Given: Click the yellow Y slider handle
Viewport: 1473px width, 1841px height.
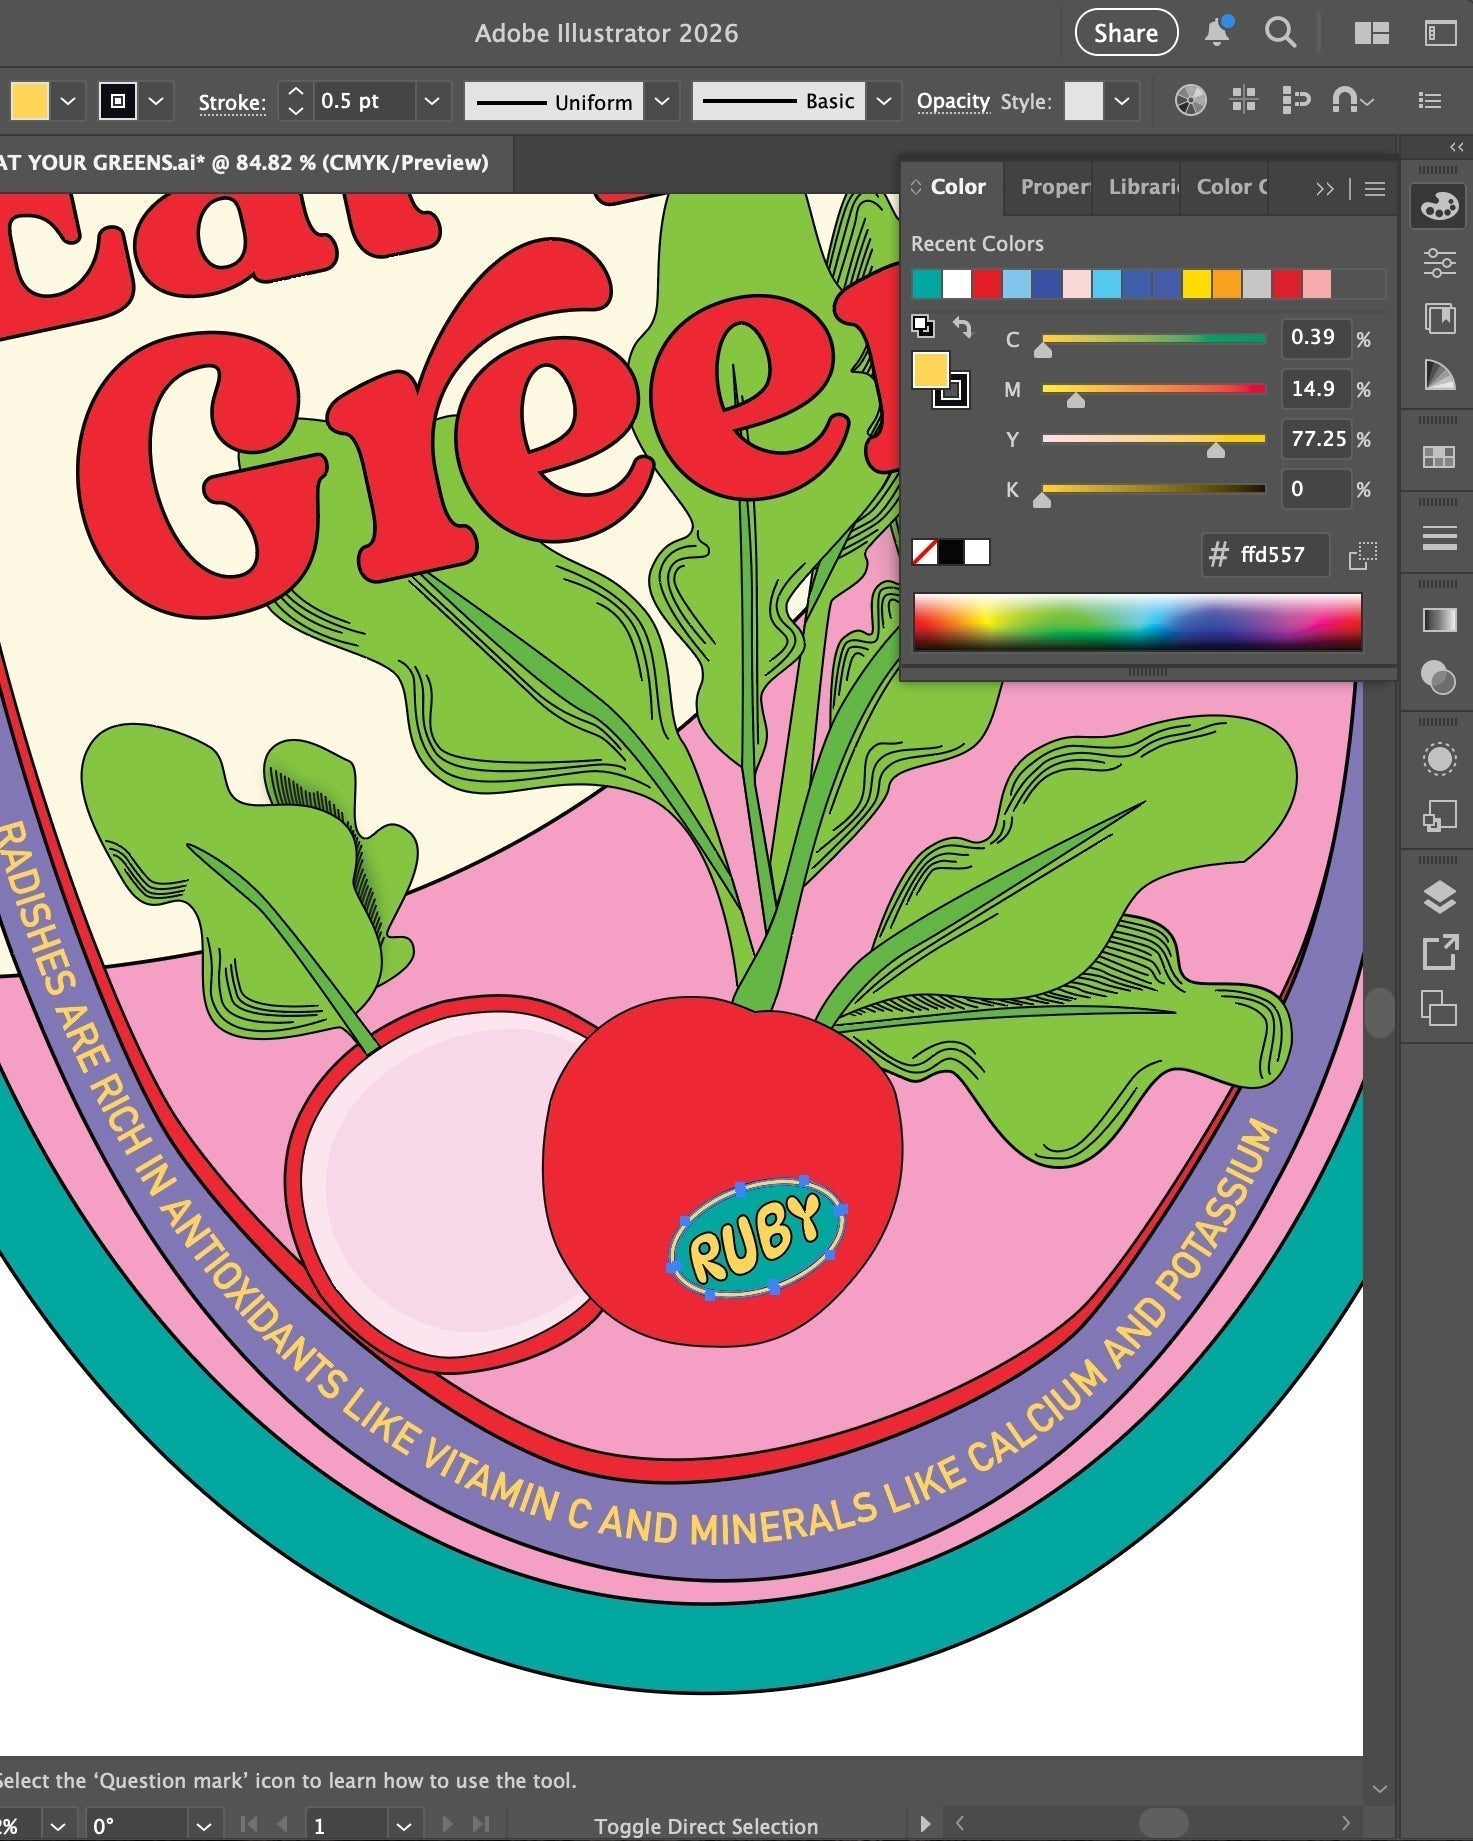Looking at the screenshot, I should [x=1216, y=451].
